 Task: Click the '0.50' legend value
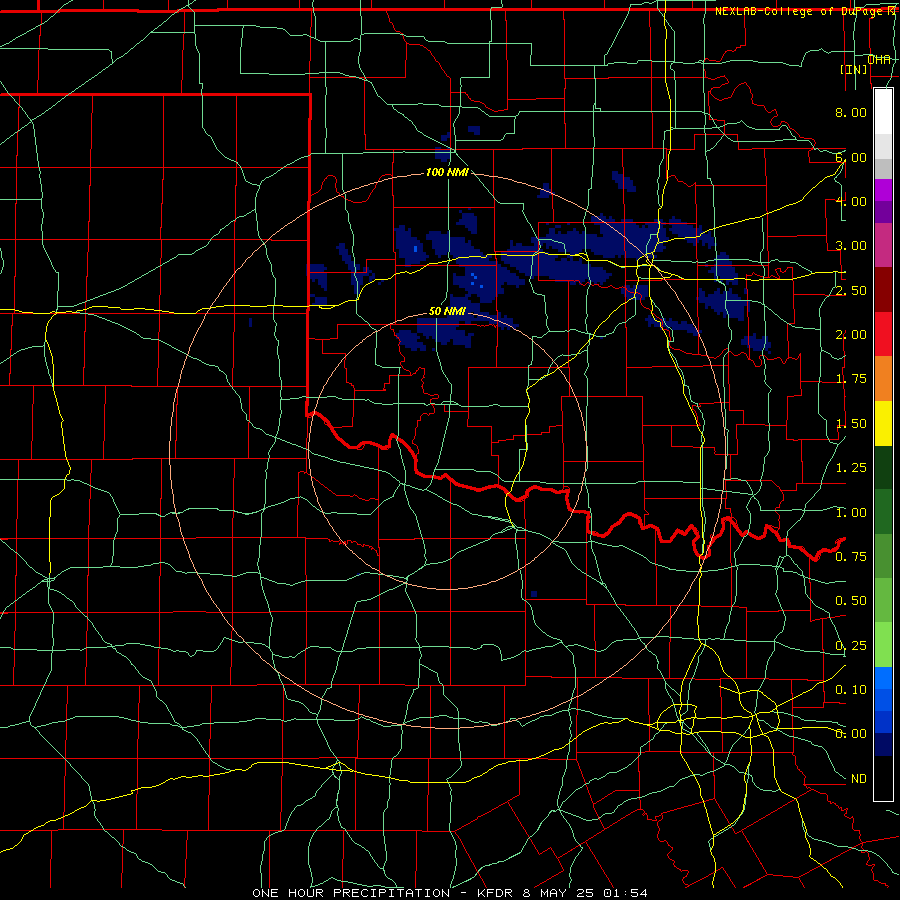click(x=851, y=601)
